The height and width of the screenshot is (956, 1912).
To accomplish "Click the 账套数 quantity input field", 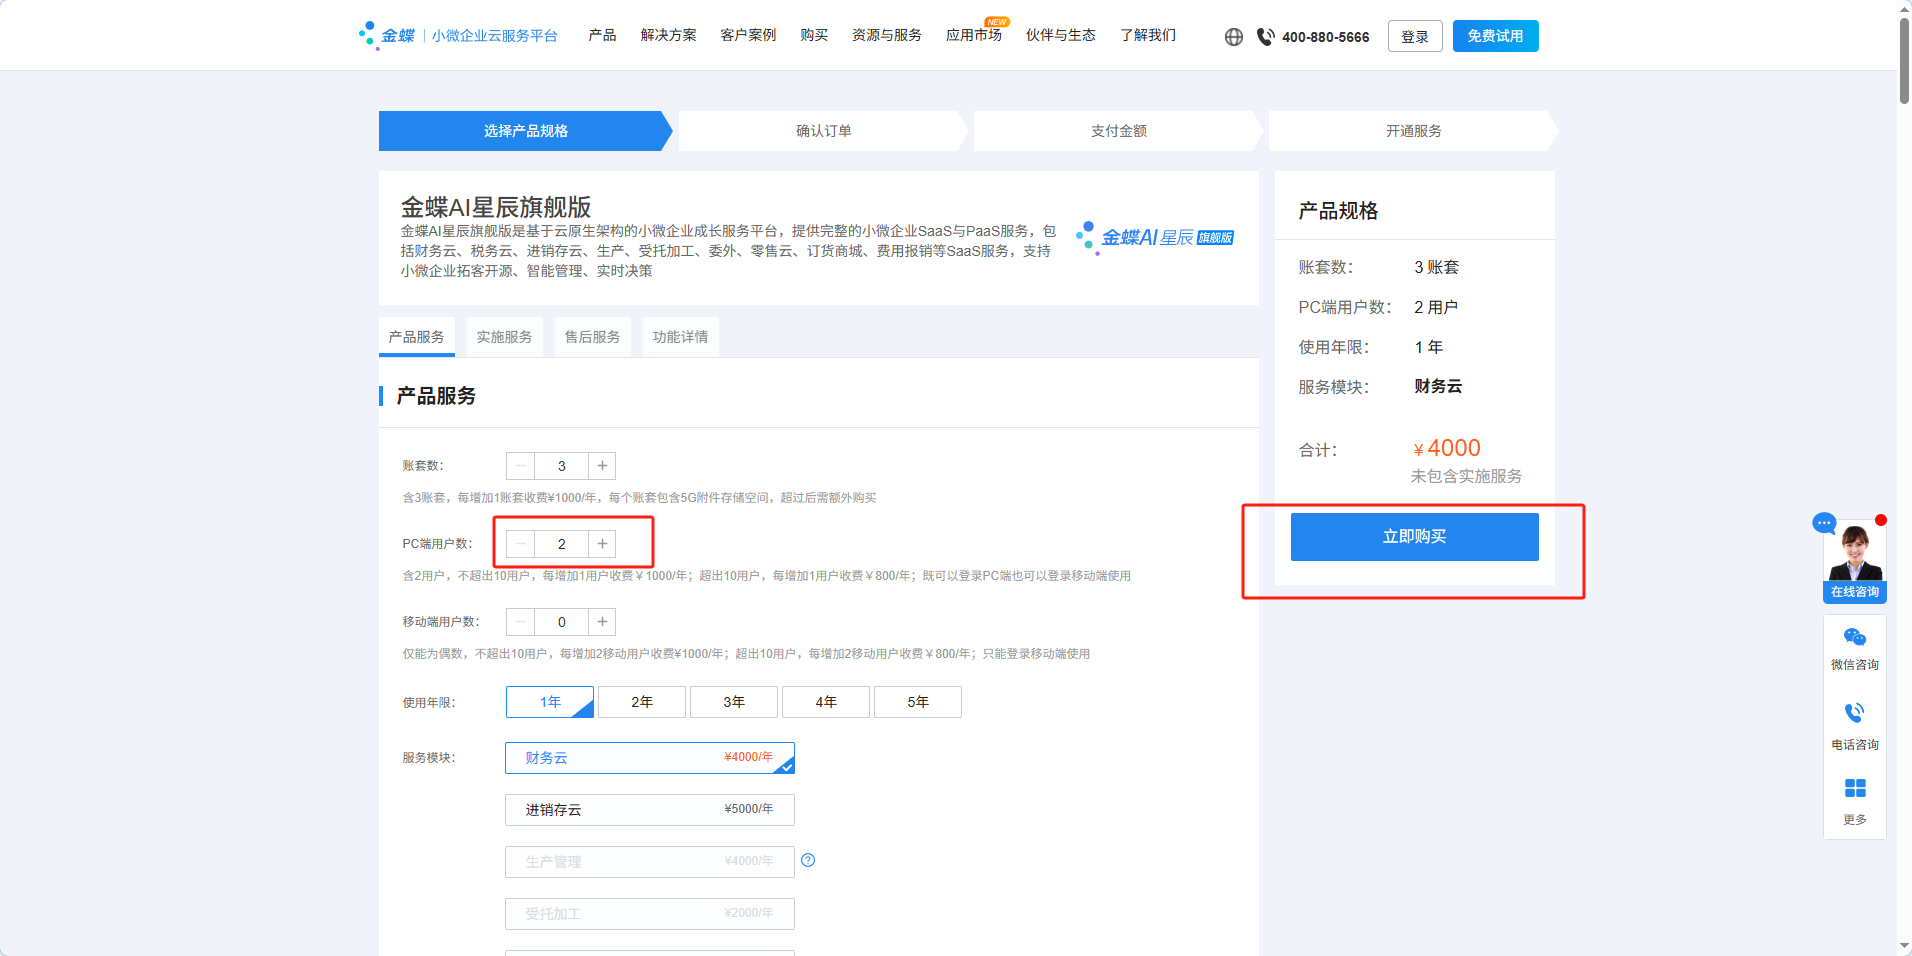I will [x=561, y=466].
